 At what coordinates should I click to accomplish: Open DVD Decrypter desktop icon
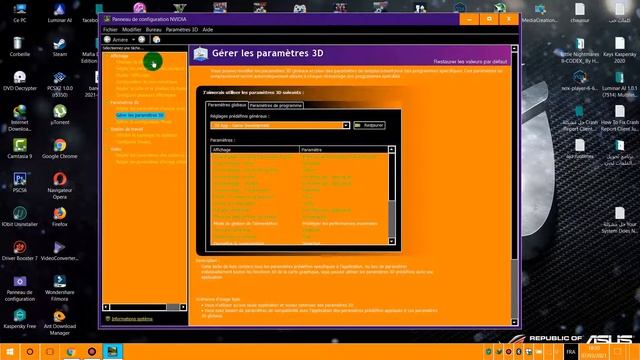[x=20, y=80]
